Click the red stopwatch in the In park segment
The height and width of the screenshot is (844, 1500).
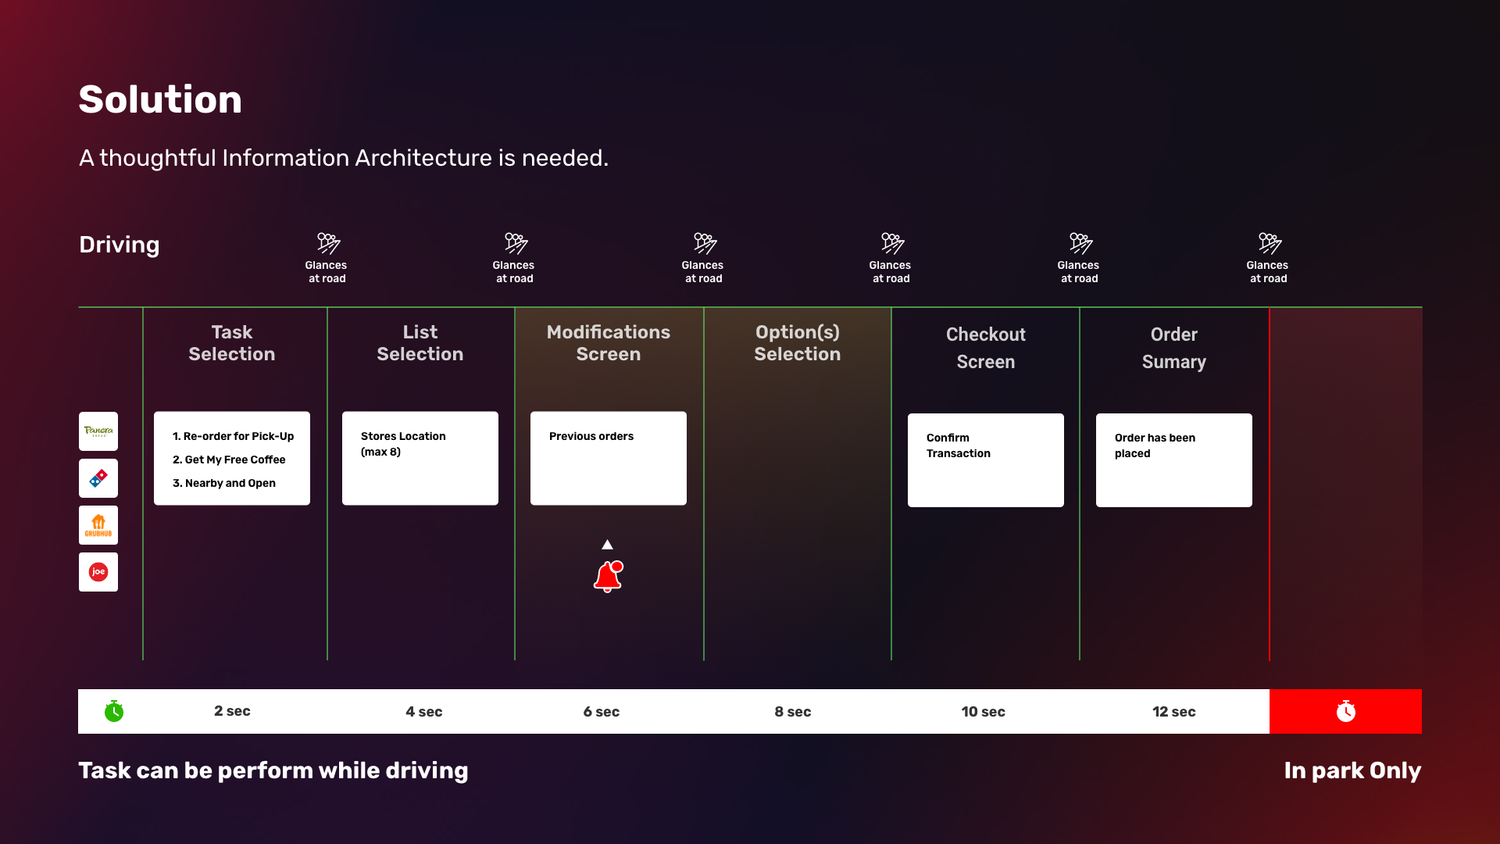[1345, 711]
